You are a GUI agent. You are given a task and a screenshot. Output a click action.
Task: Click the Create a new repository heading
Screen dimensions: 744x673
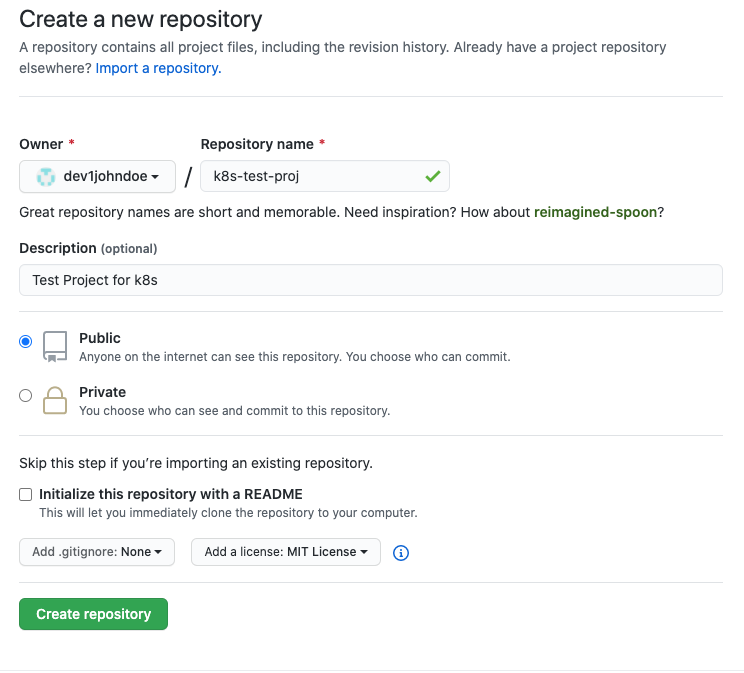tap(140, 20)
